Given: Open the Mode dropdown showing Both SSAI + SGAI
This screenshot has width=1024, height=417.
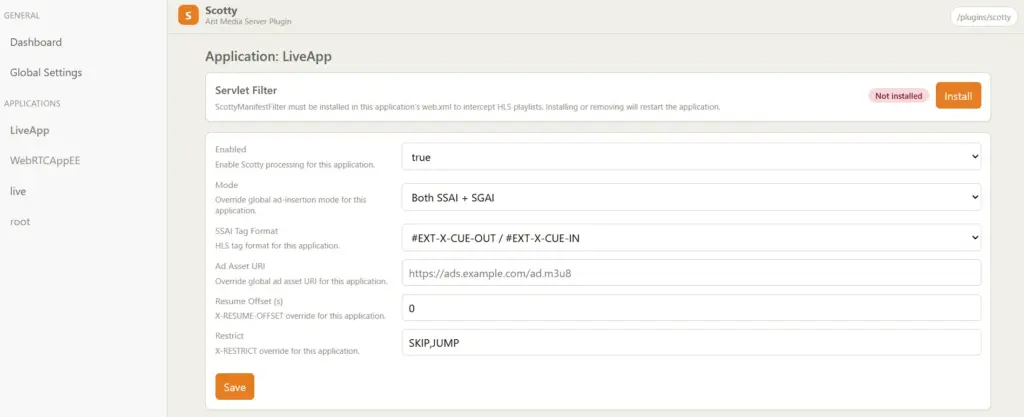Looking at the screenshot, I should click(691, 197).
